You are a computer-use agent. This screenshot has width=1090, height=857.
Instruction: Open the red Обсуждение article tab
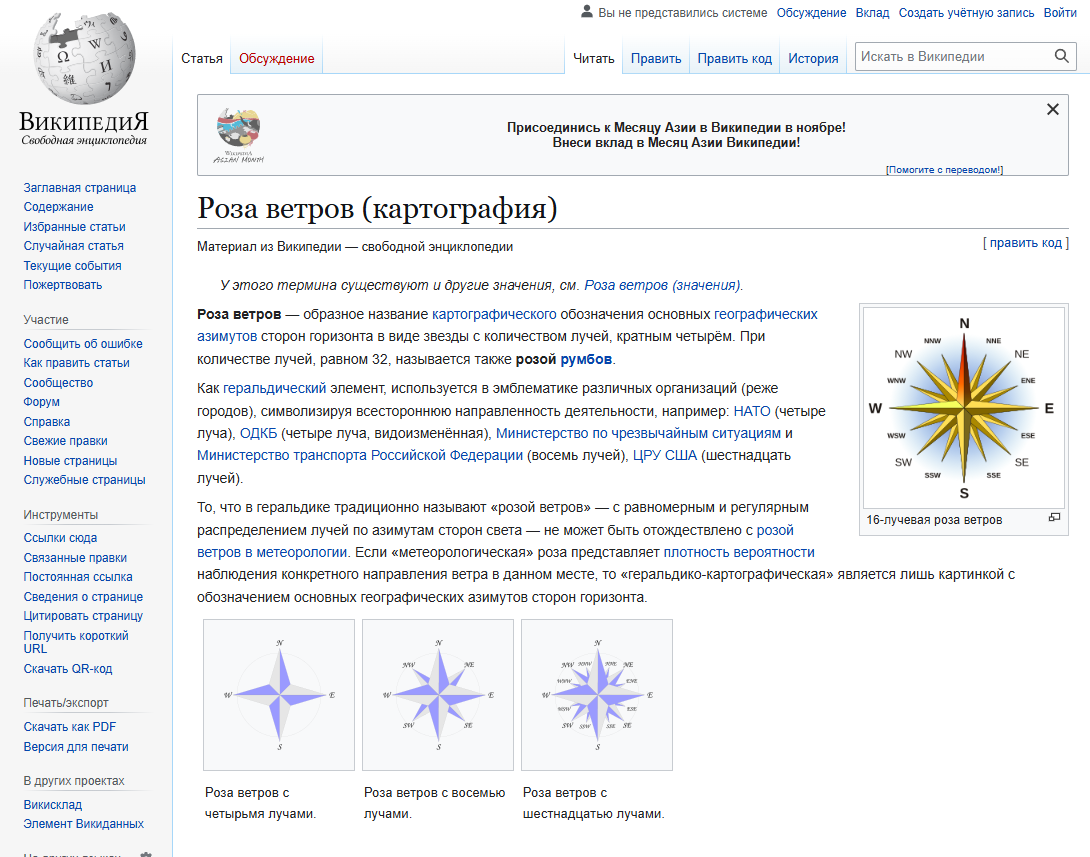point(277,58)
